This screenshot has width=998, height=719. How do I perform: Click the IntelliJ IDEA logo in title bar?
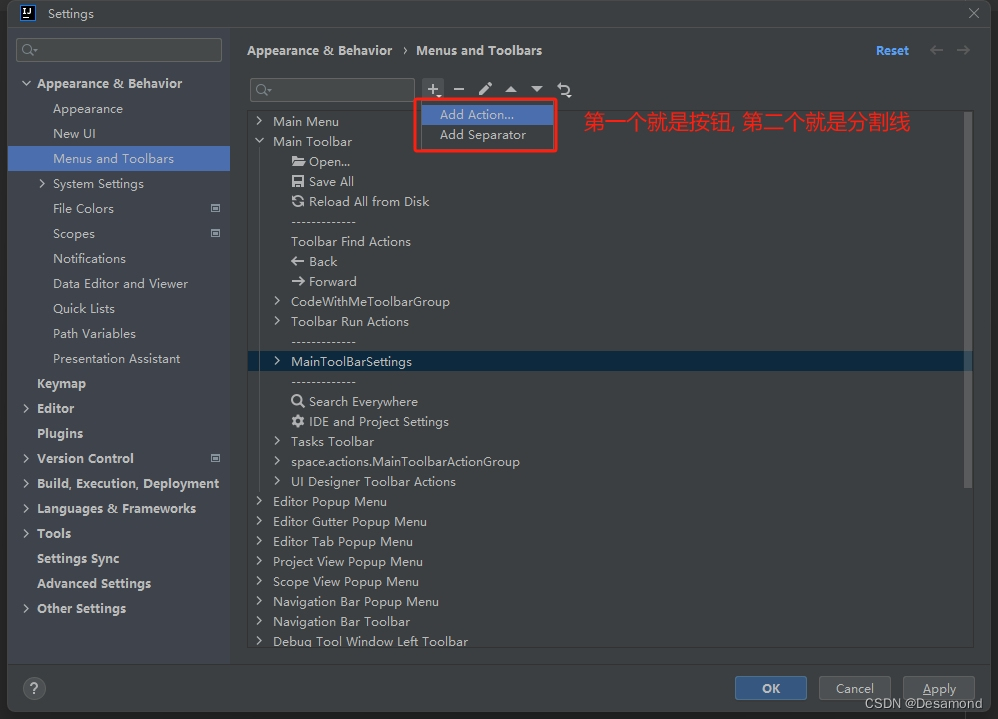(x=28, y=13)
